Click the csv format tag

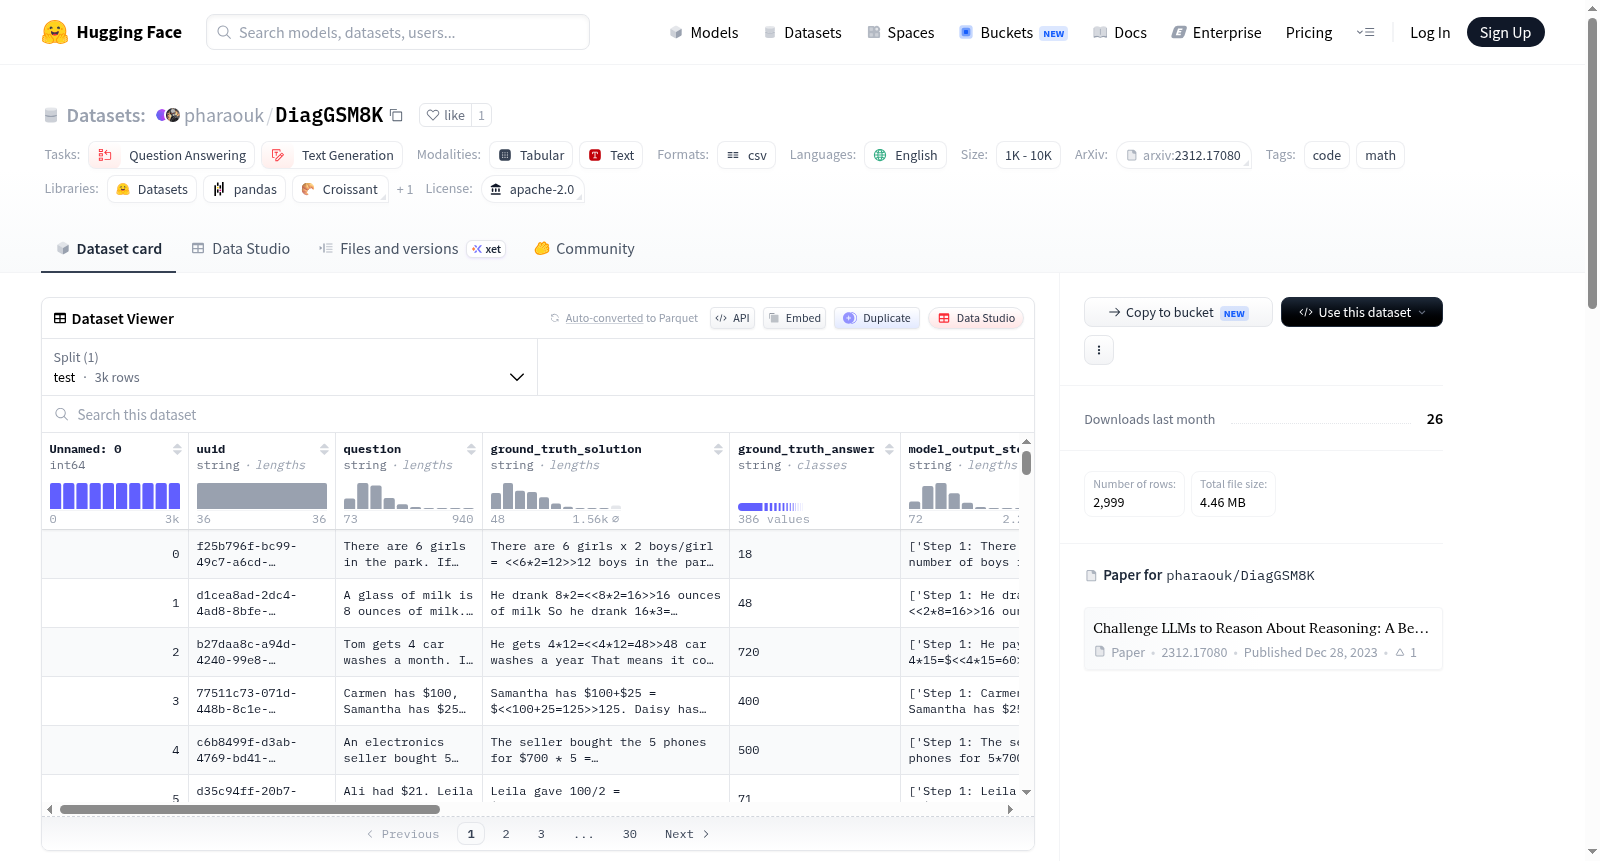pyautogui.click(x=746, y=155)
